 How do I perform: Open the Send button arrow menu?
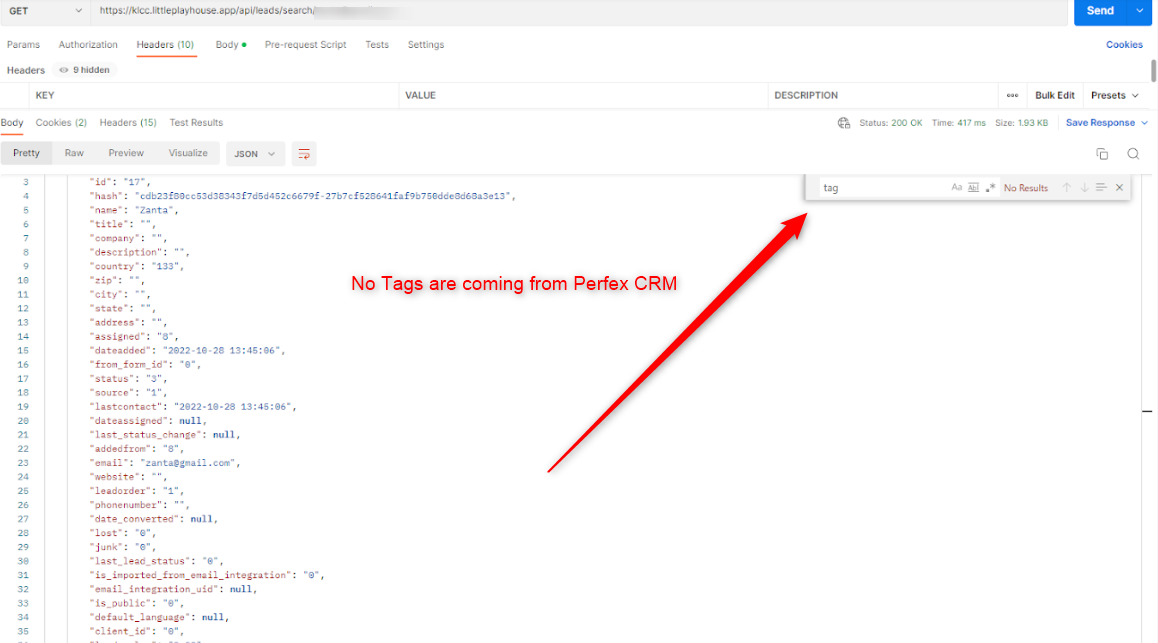click(x=1140, y=11)
